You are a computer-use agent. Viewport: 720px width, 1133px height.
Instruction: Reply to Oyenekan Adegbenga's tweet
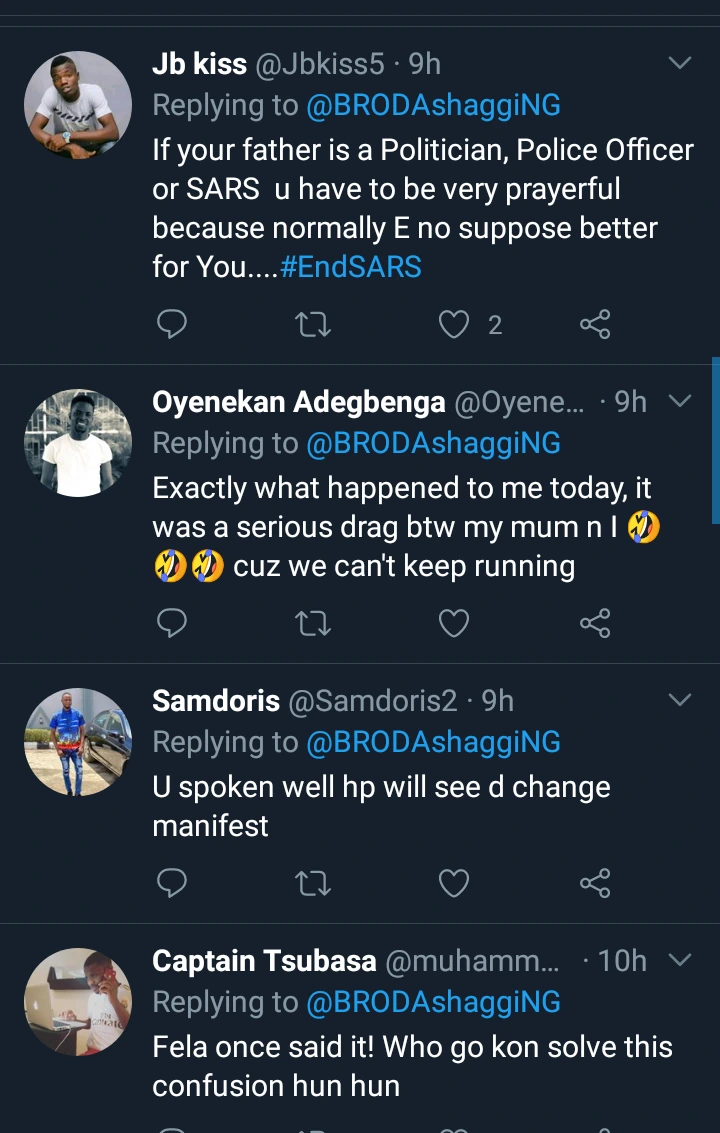pos(172,624)
